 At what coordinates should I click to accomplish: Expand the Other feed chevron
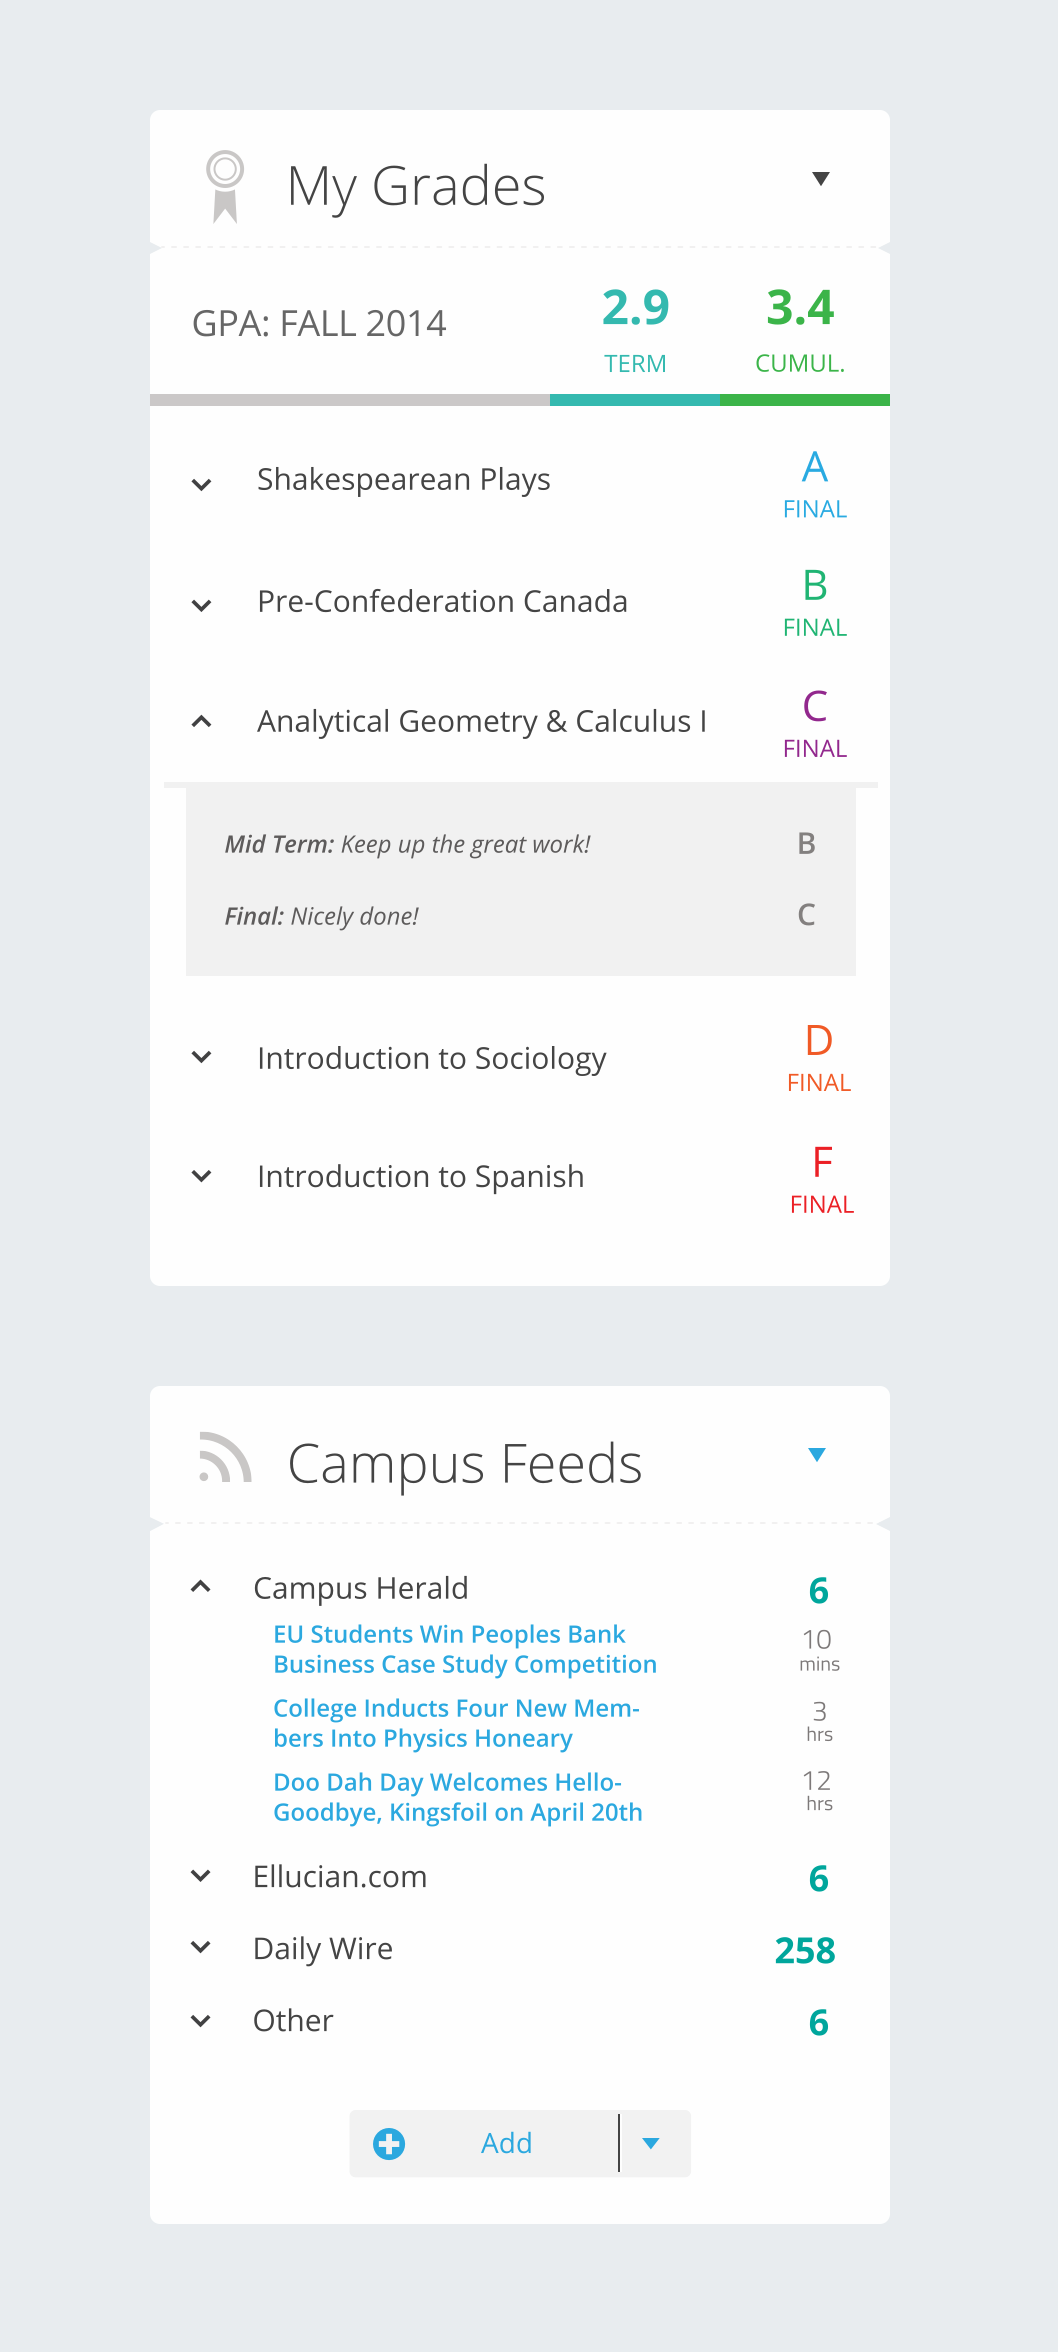pos(201,2020)
